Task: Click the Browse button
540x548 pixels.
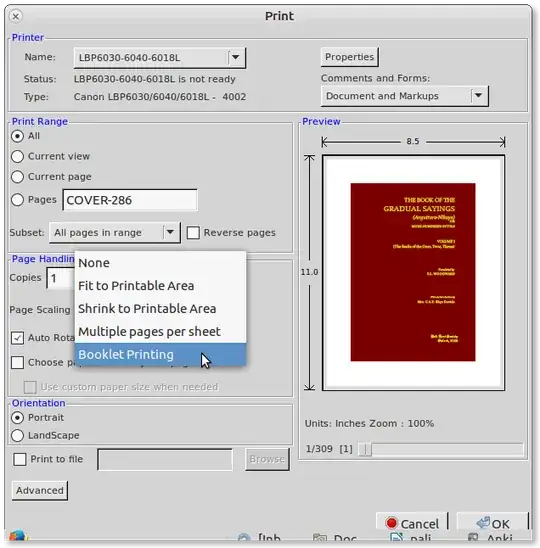Action: click(x=267, y=459)
